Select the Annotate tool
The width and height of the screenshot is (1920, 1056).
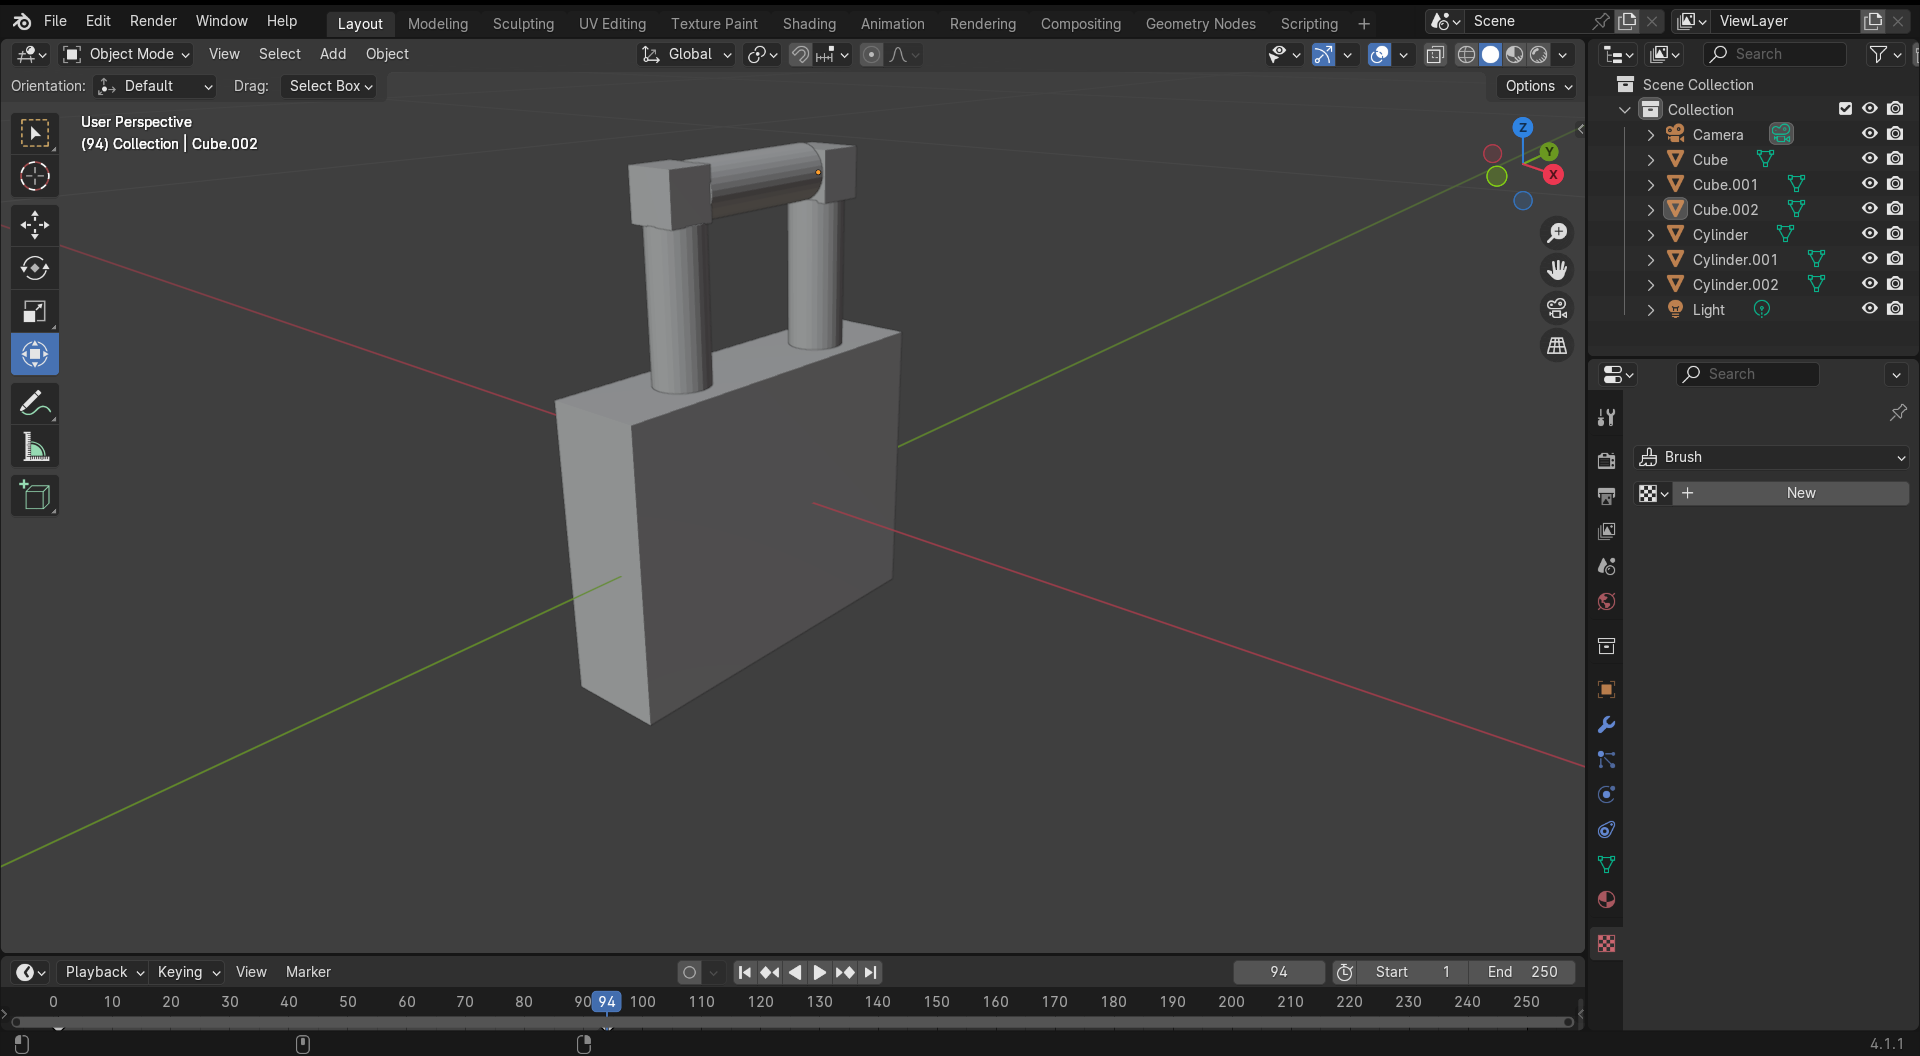click(35, 403)
